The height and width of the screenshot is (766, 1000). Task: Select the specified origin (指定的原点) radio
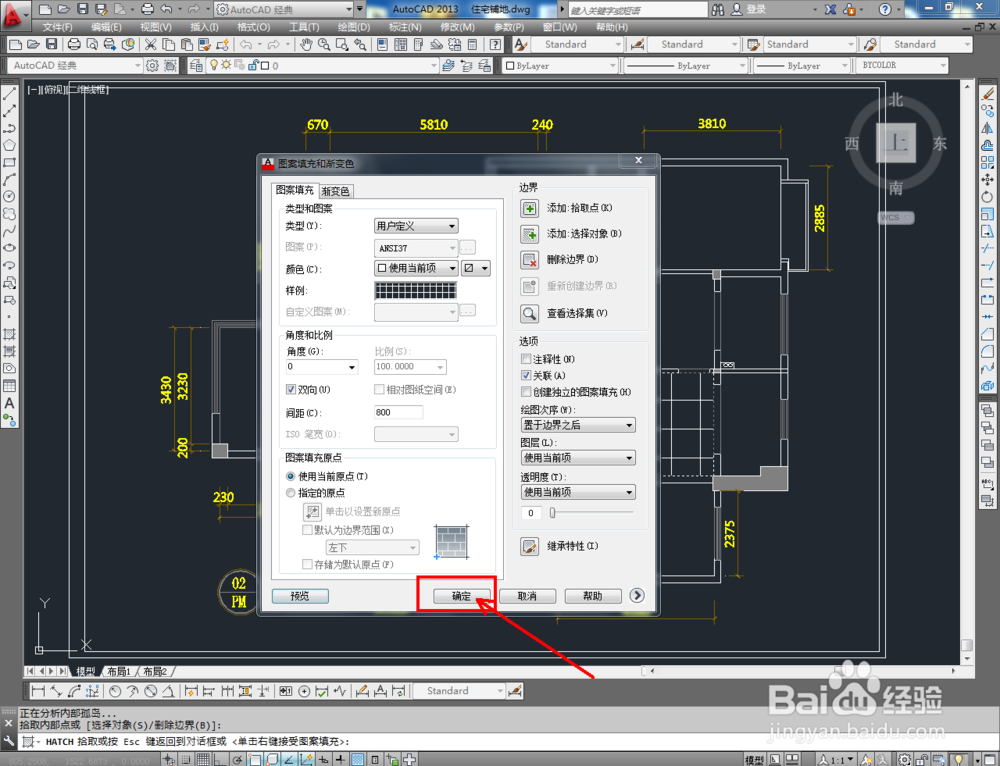click(x=291, y=493)
